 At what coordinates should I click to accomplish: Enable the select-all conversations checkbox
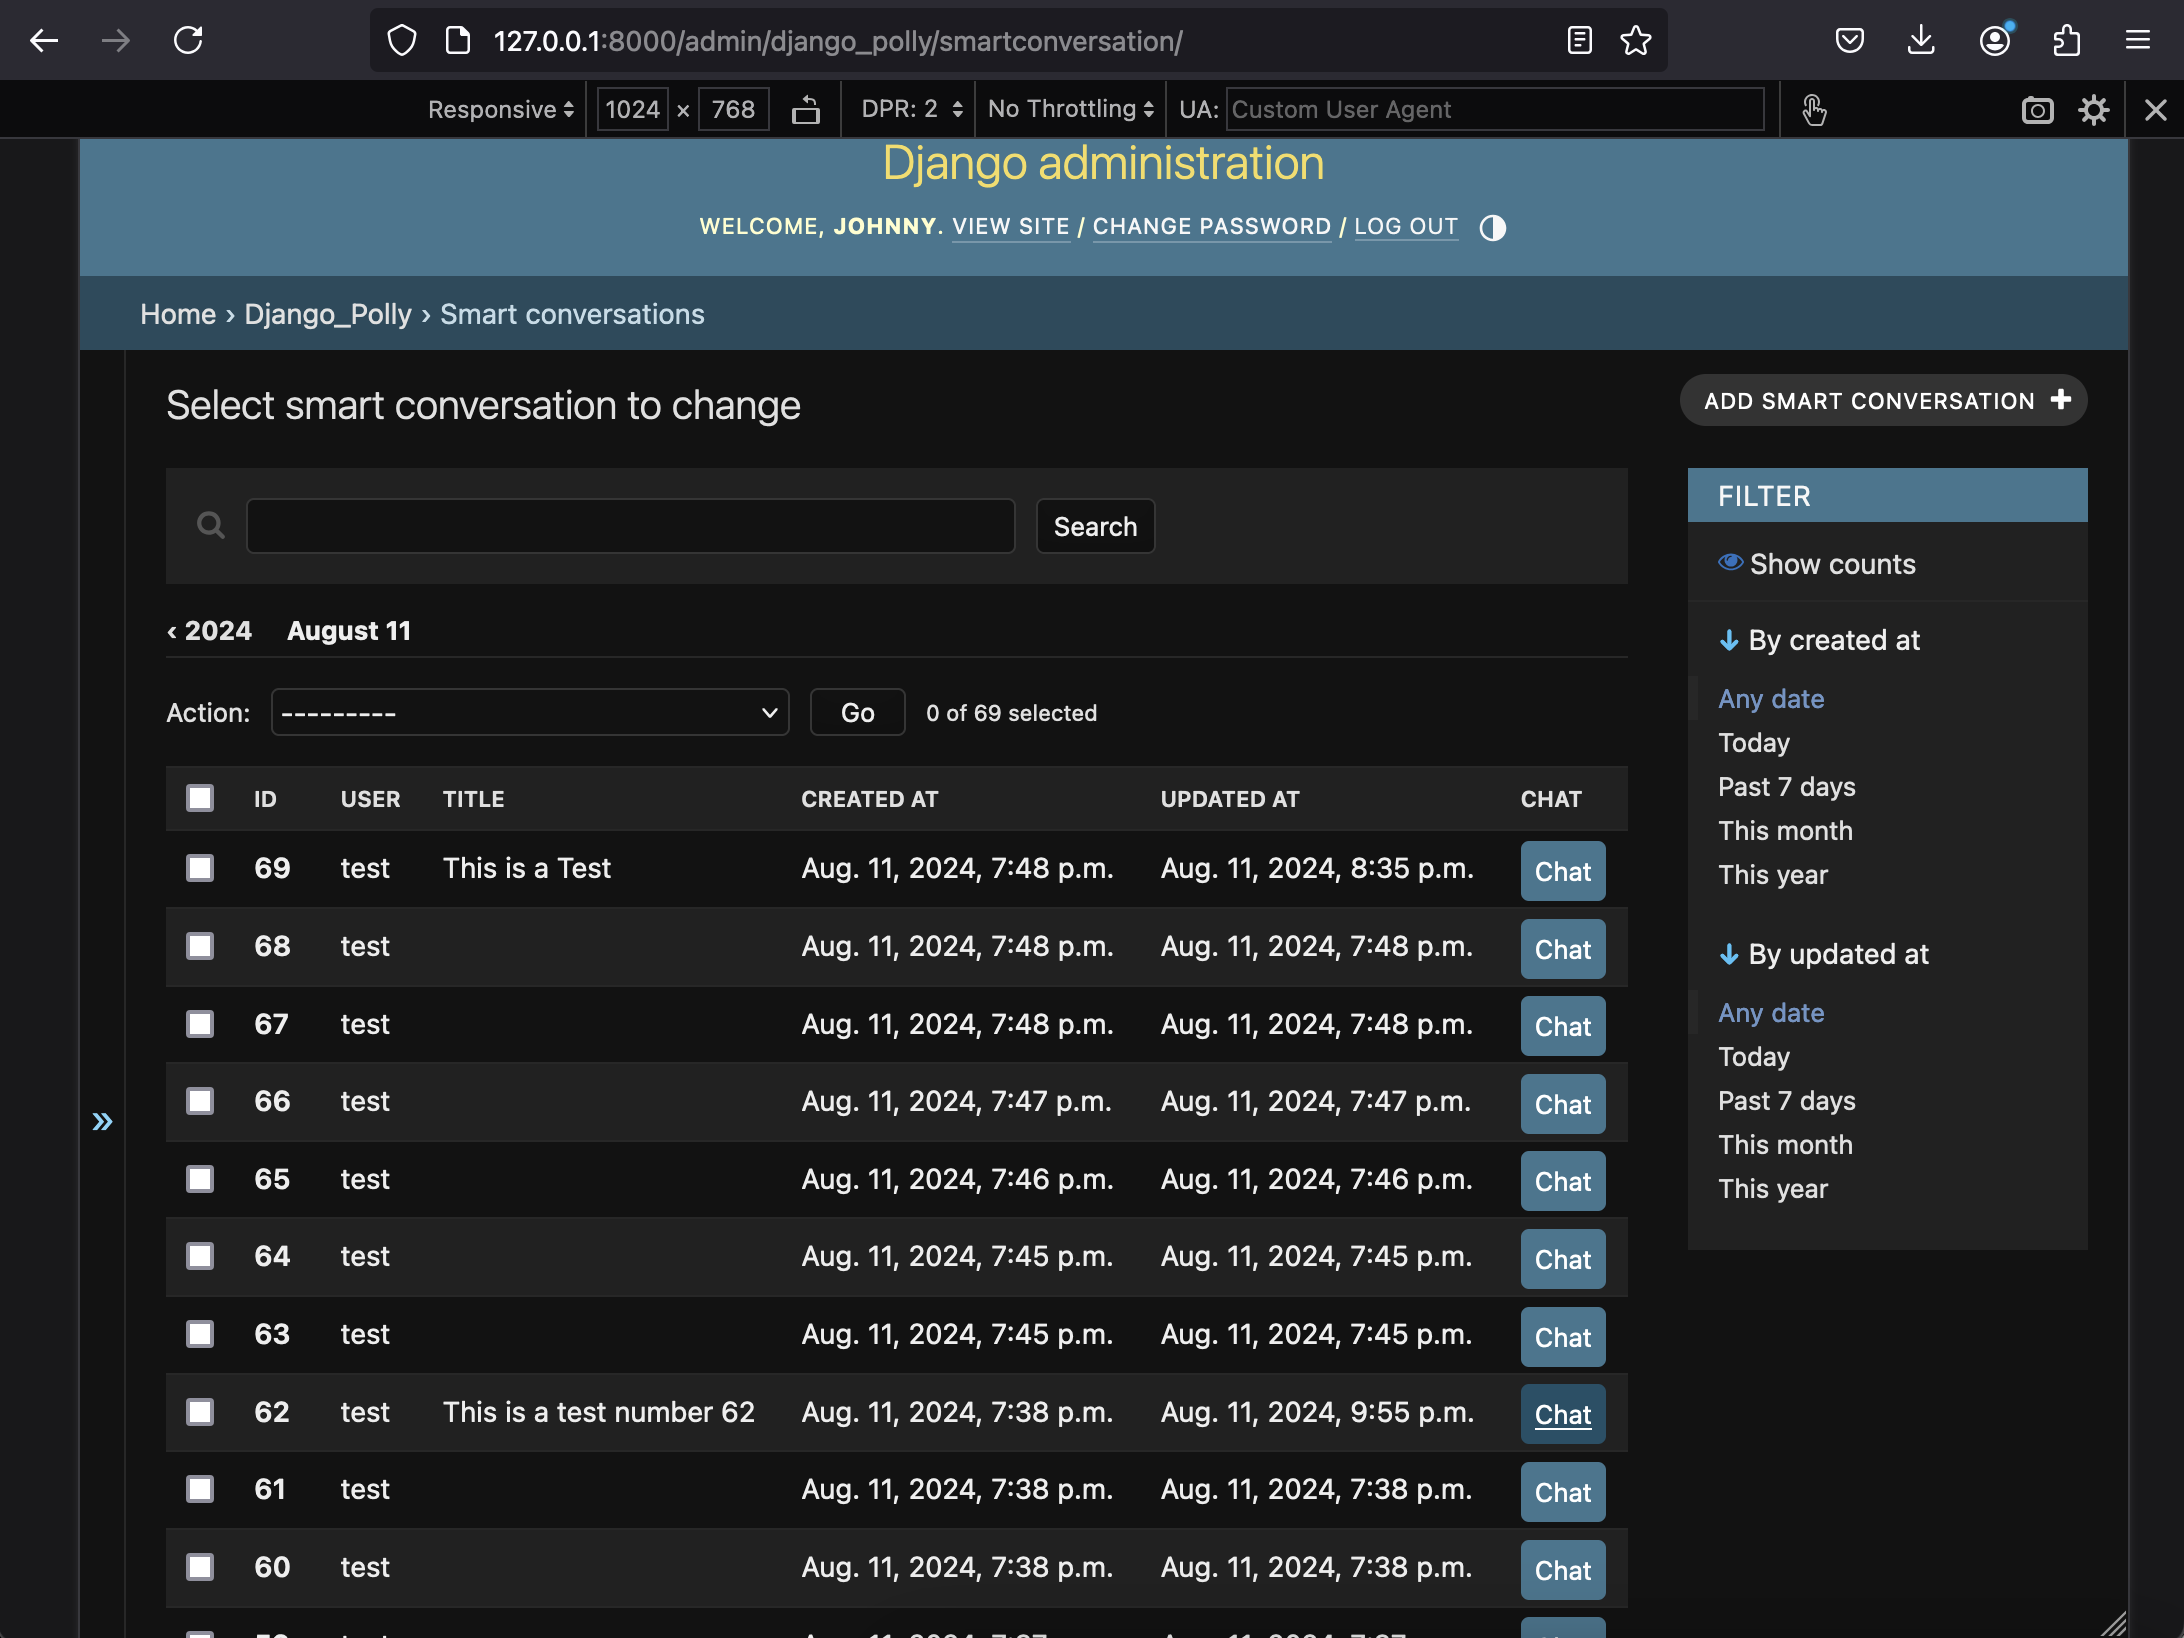click(199, 797)
